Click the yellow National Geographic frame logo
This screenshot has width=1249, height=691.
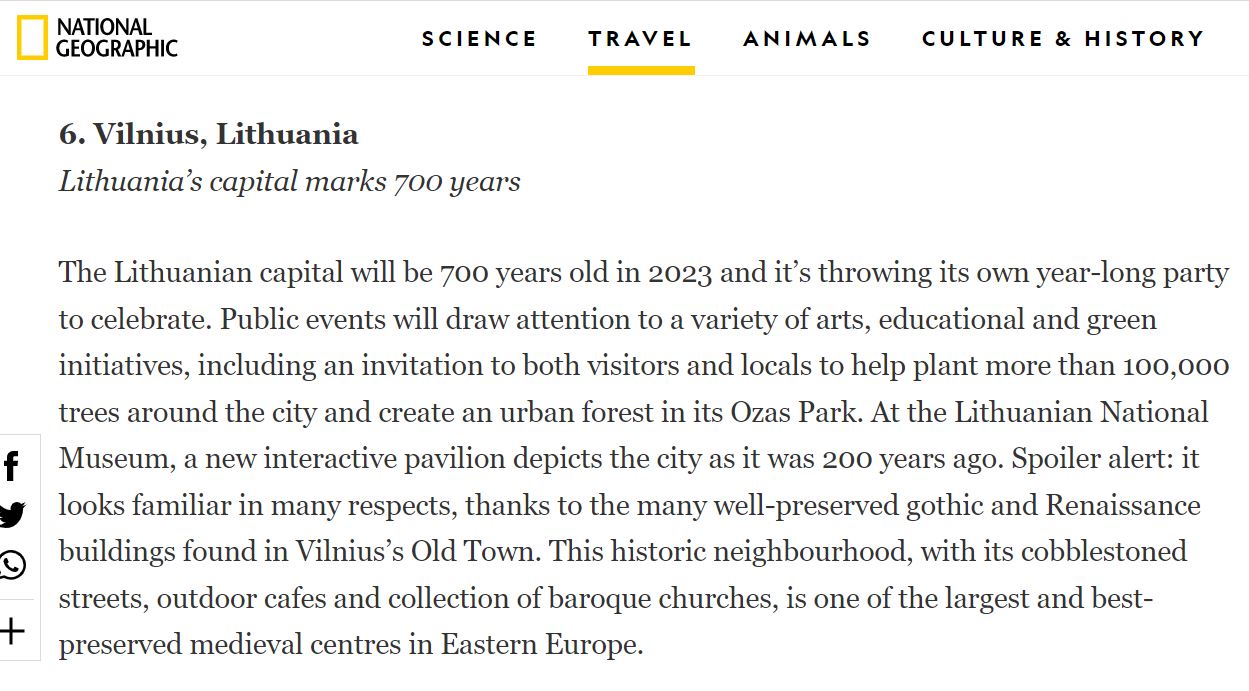(31, 38)
